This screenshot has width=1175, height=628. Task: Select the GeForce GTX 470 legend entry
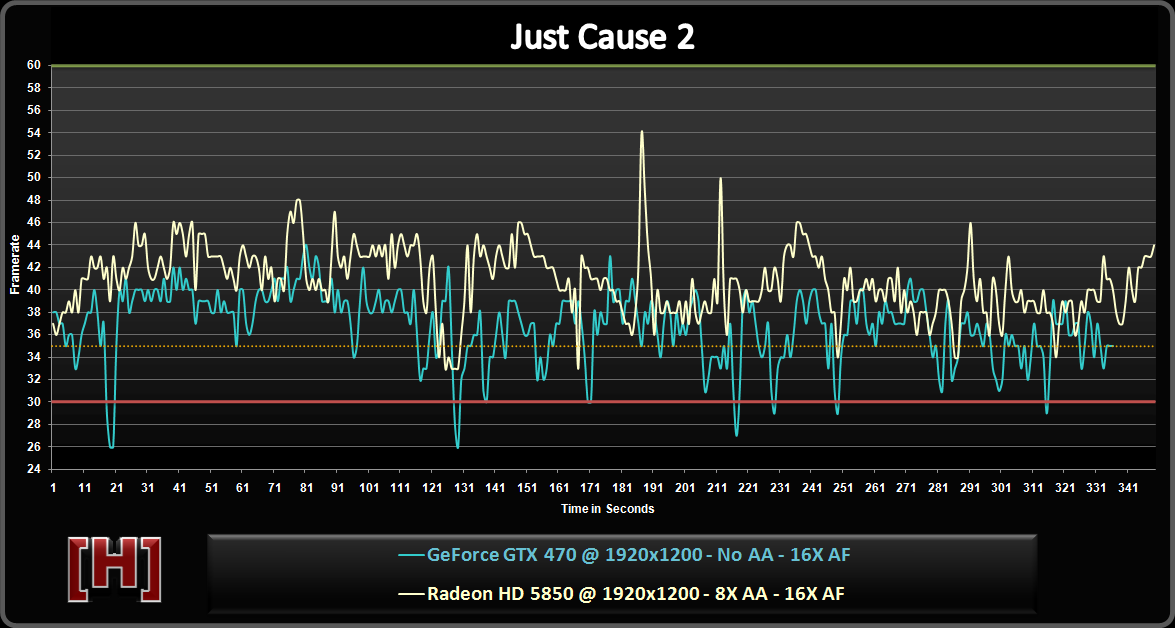click(x=624, y=555)
